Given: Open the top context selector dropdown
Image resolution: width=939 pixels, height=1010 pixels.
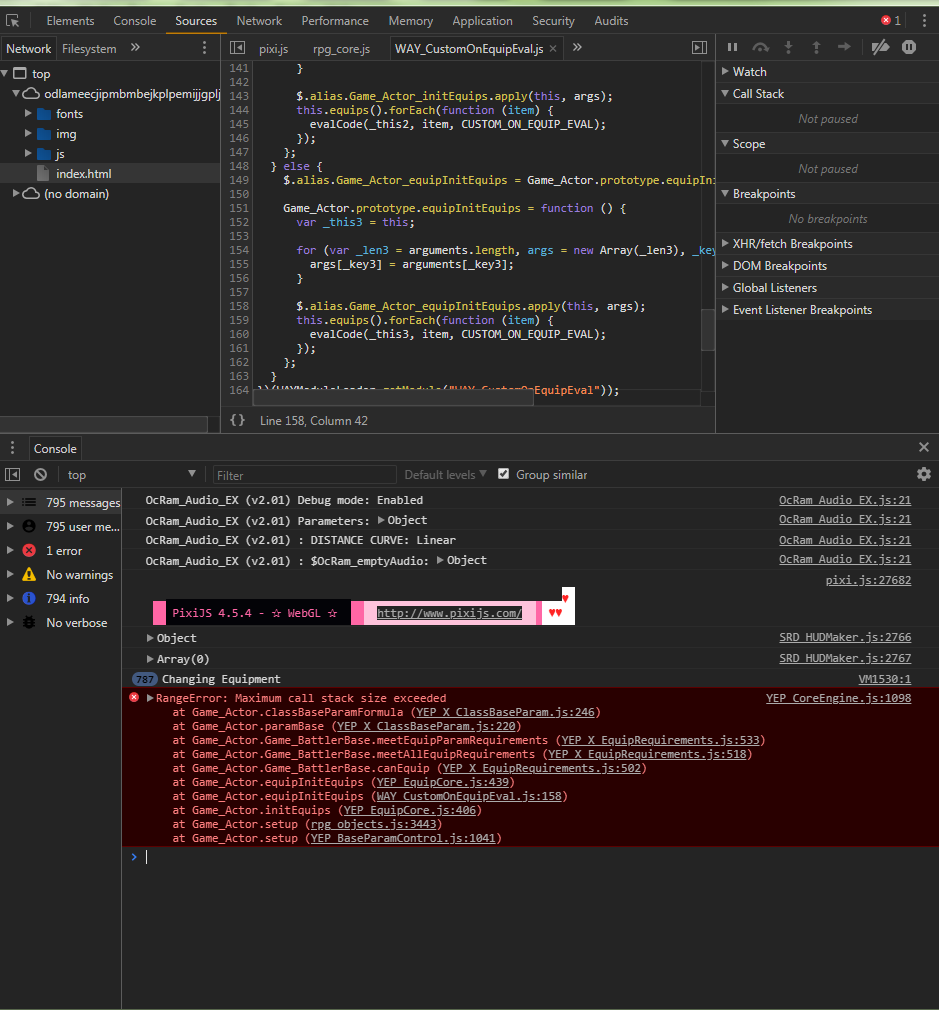Looking at the screenshot, I should (x=131, y=475).
